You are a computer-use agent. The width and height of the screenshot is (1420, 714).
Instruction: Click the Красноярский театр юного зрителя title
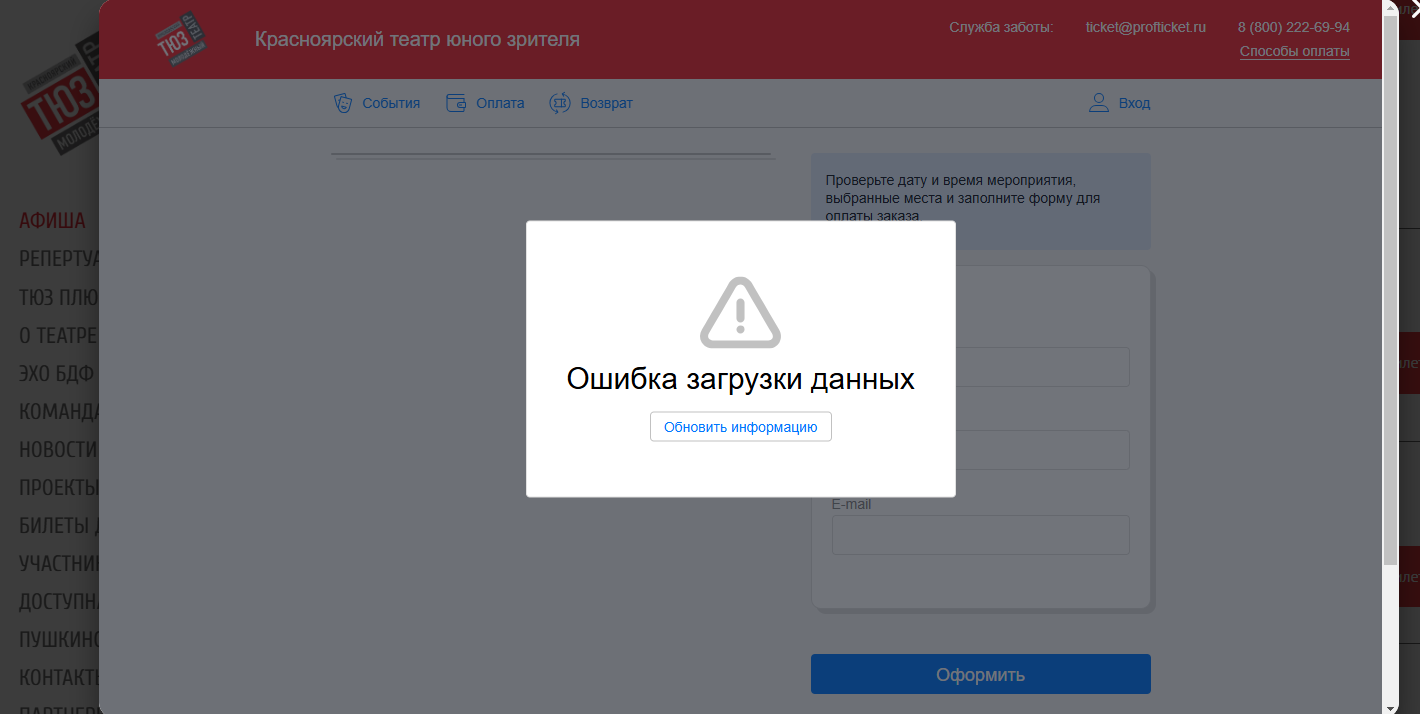[x=417, y=40]
